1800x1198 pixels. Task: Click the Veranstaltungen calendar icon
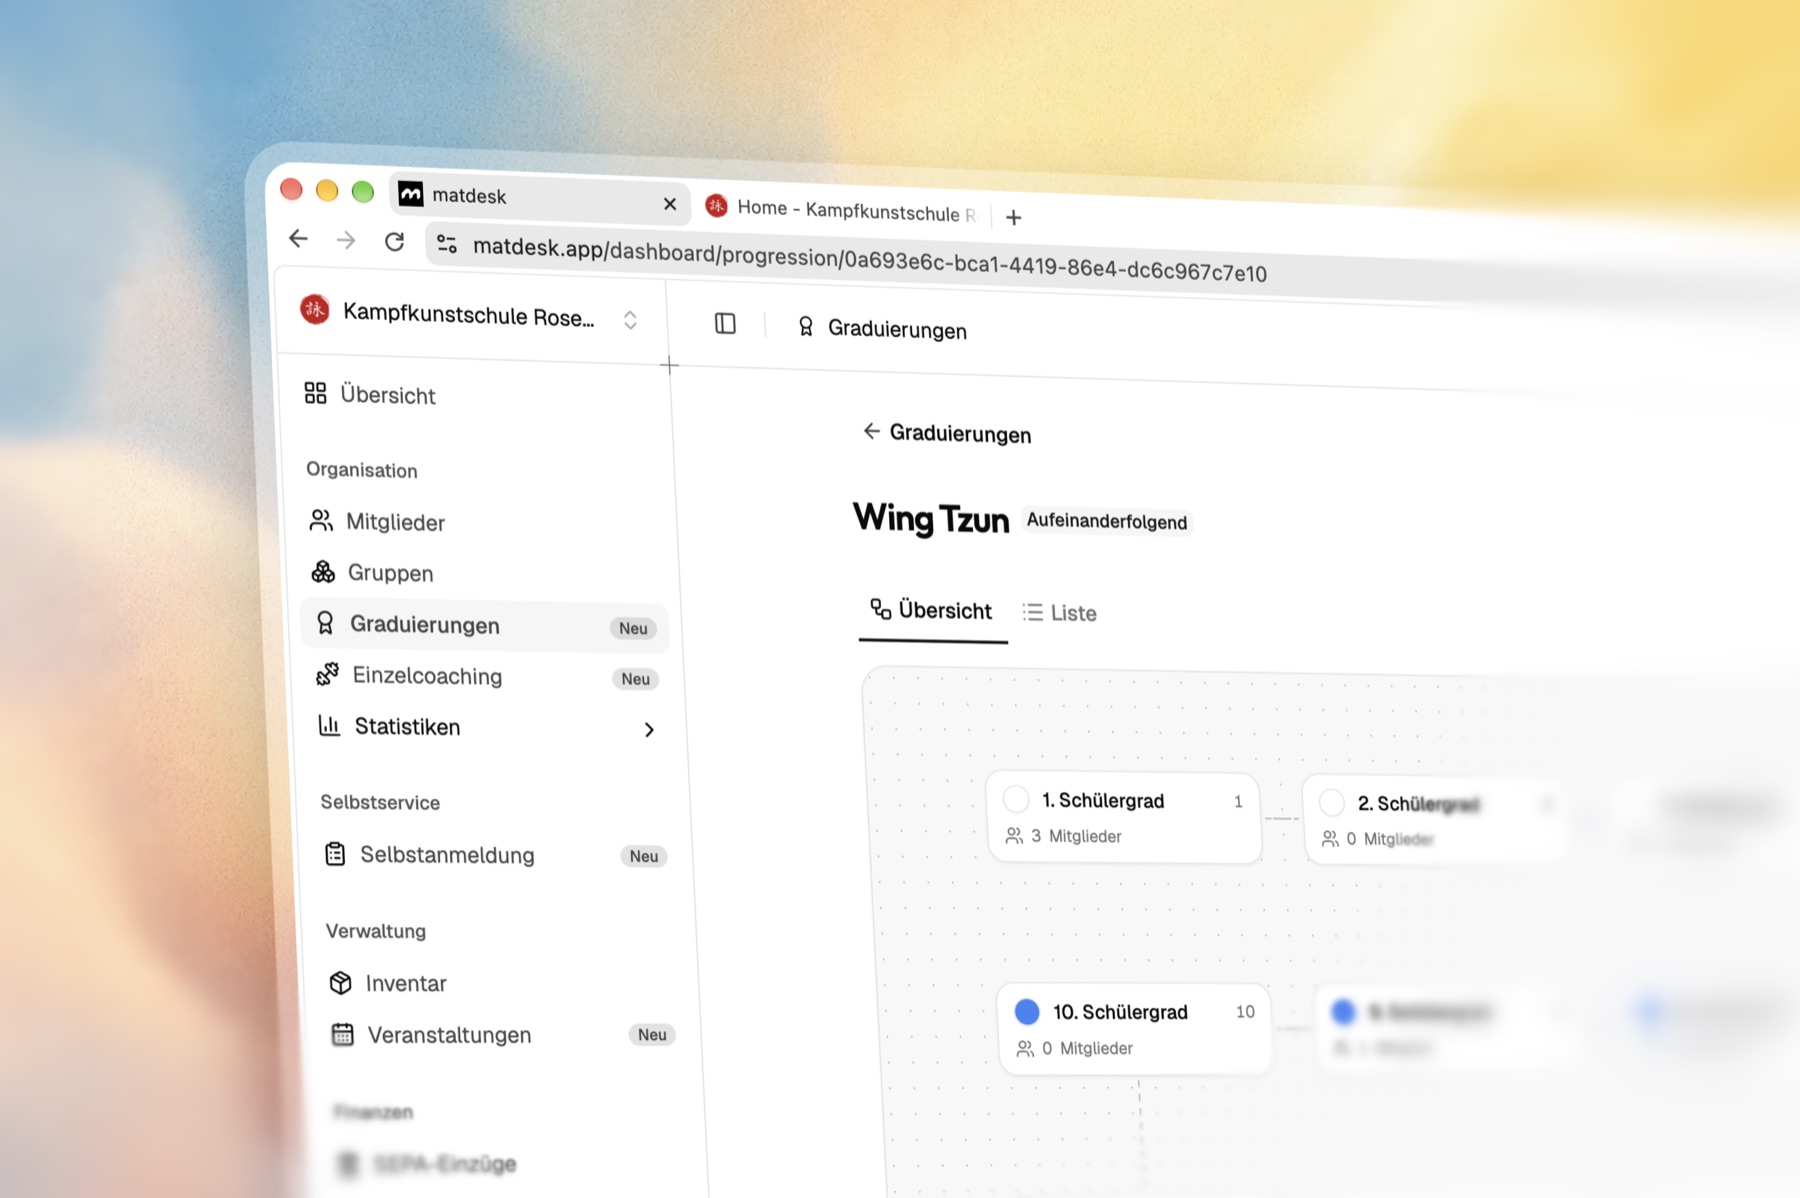[x=342, y=1034]
